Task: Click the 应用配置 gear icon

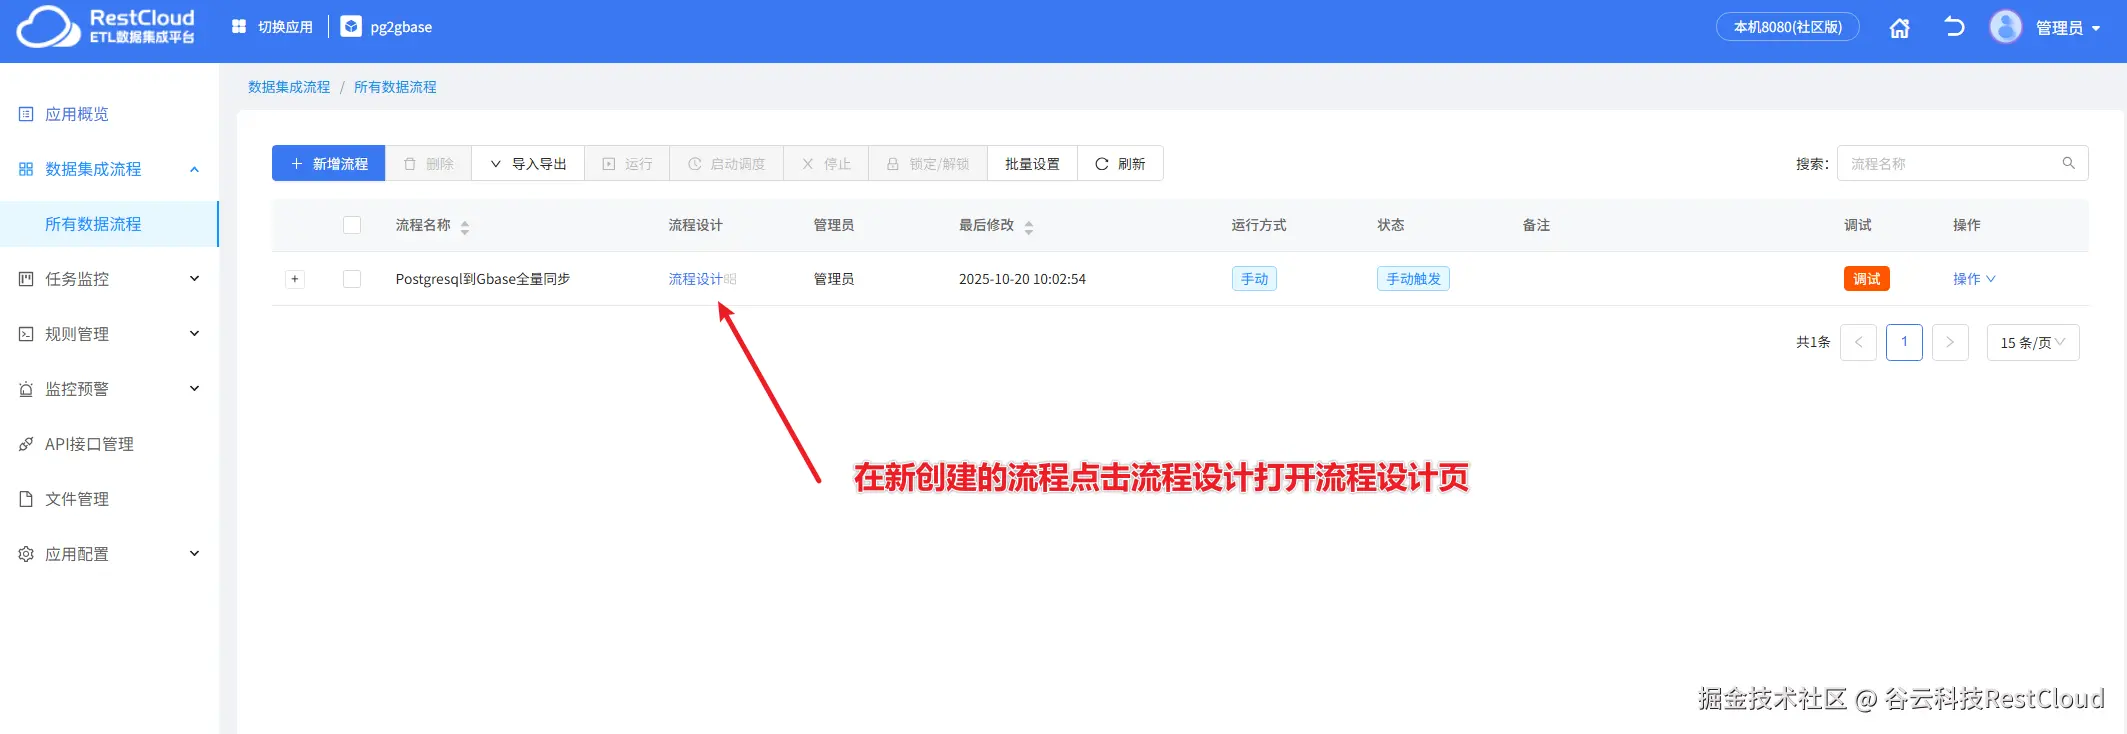Action: click(x=26, y=554)
